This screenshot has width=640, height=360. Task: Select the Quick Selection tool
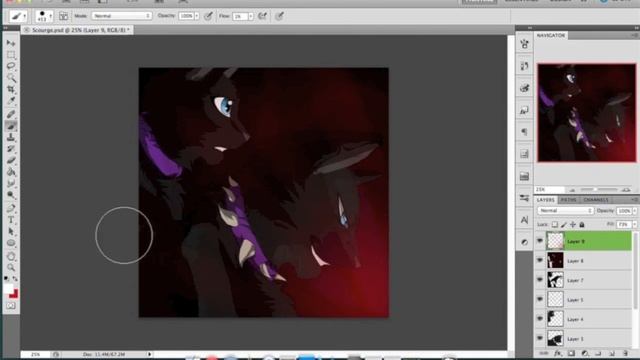11,77
